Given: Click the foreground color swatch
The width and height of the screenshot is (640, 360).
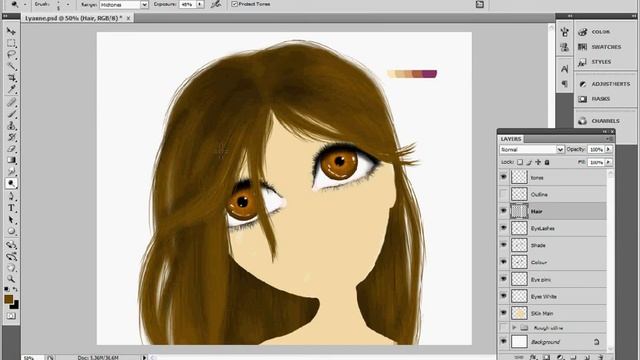Looking at the screenshot, I should click(x=9, y=299).
